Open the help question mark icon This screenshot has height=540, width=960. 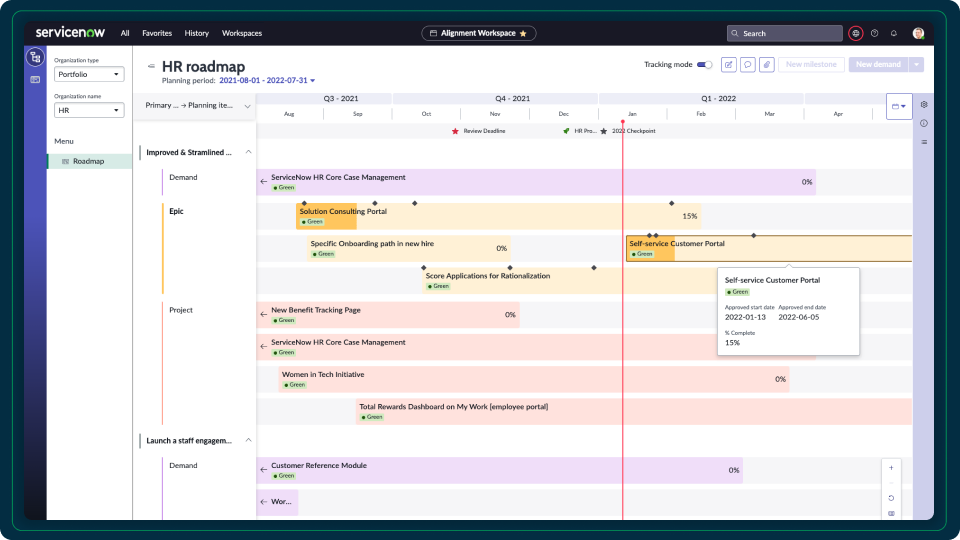pyautogui.click(x=875, y=33)
